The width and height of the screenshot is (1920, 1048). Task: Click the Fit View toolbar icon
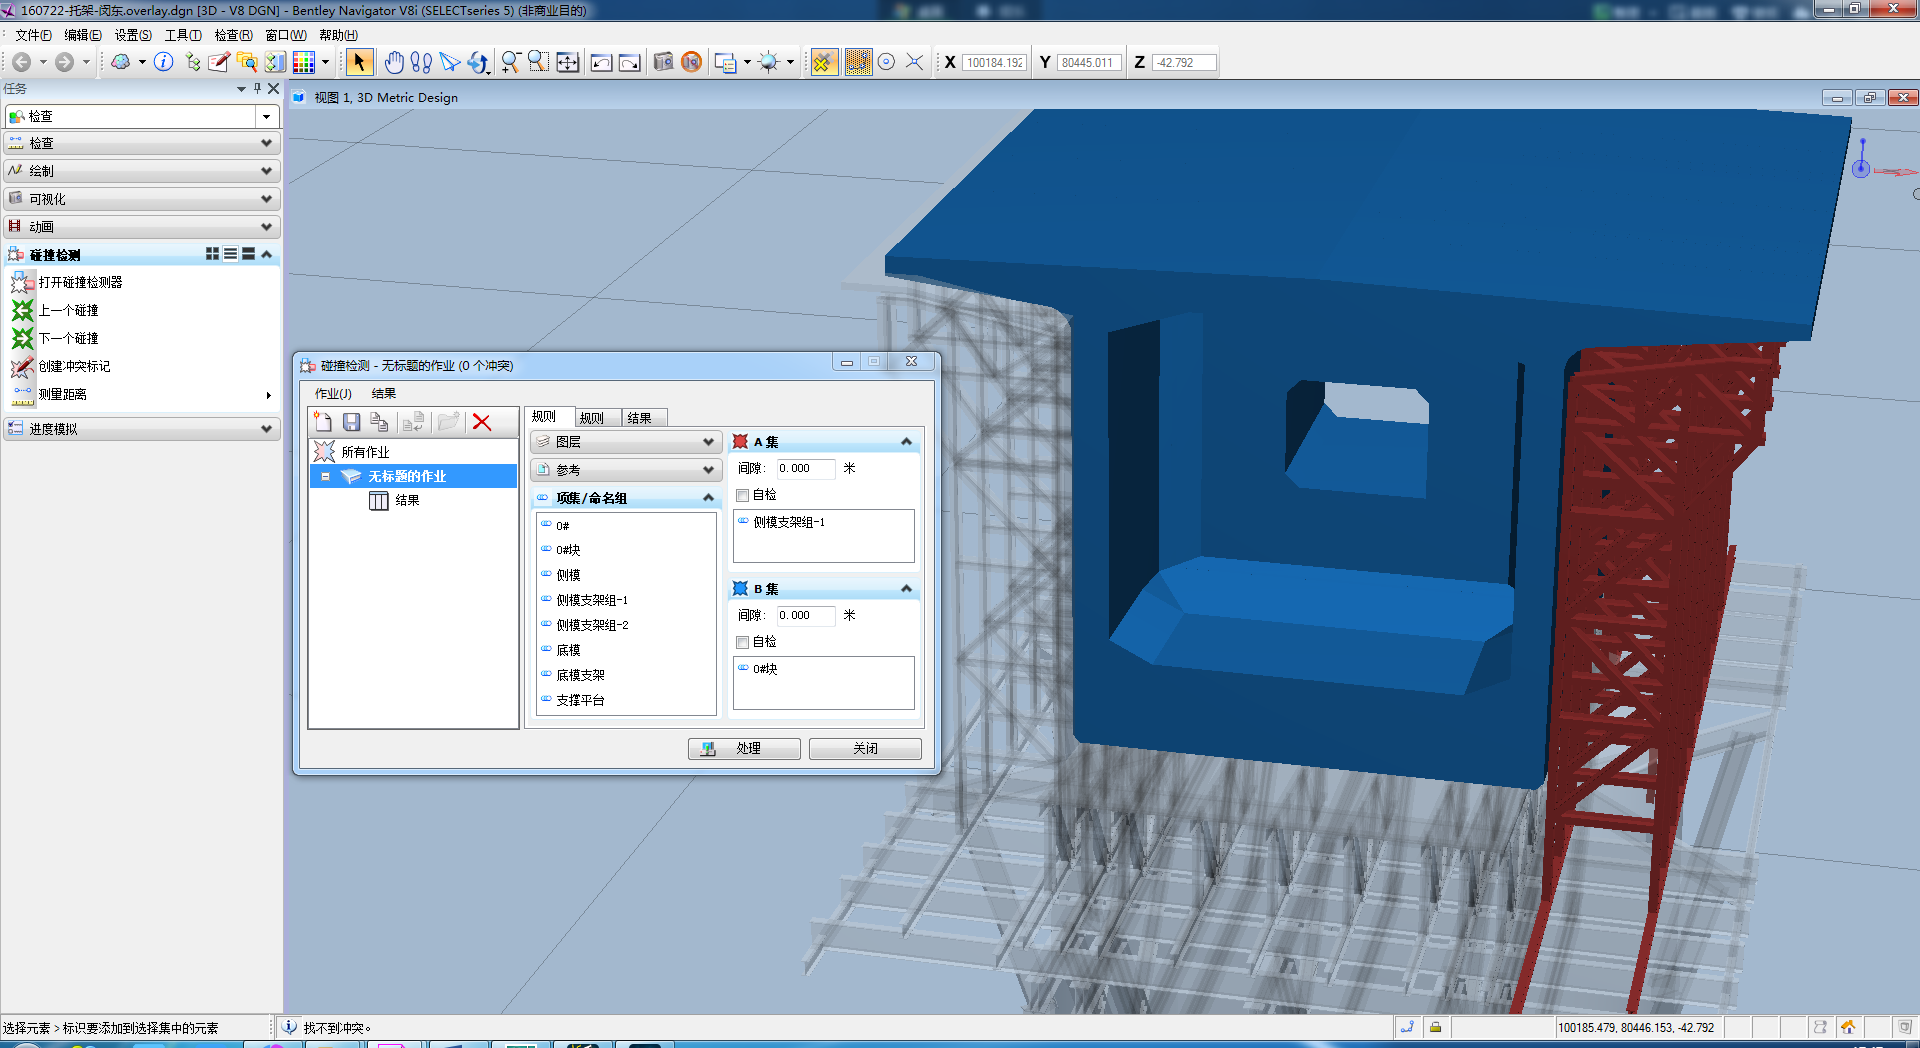tap(567, 62)
